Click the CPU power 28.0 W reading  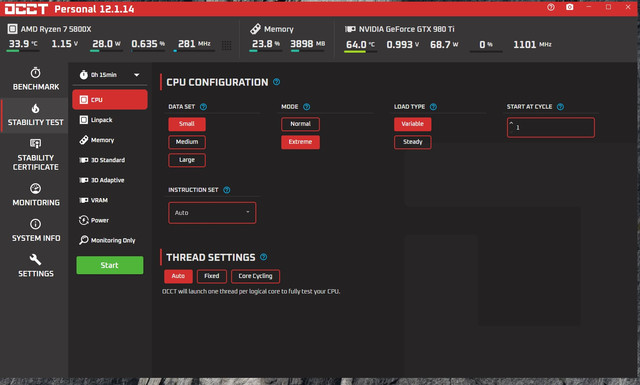pos(106,44)
